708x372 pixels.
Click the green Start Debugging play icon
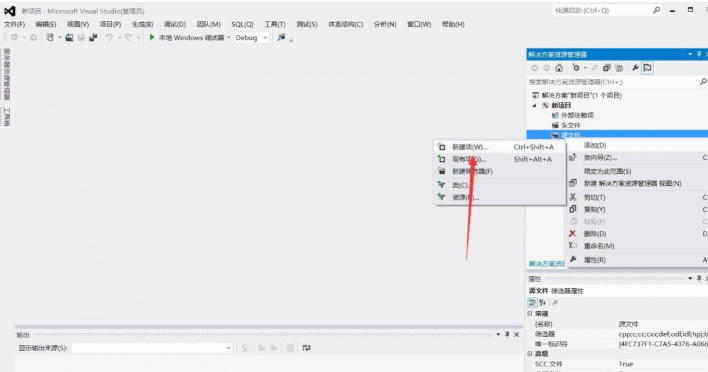pyautogui.click(x=152, y=37)
